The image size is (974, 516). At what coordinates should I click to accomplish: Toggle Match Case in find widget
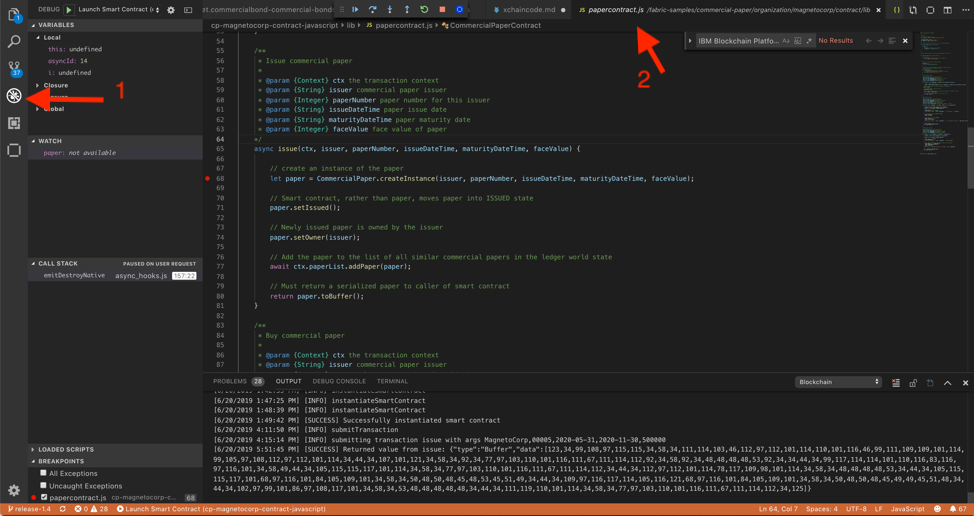(x=786, y=40)
